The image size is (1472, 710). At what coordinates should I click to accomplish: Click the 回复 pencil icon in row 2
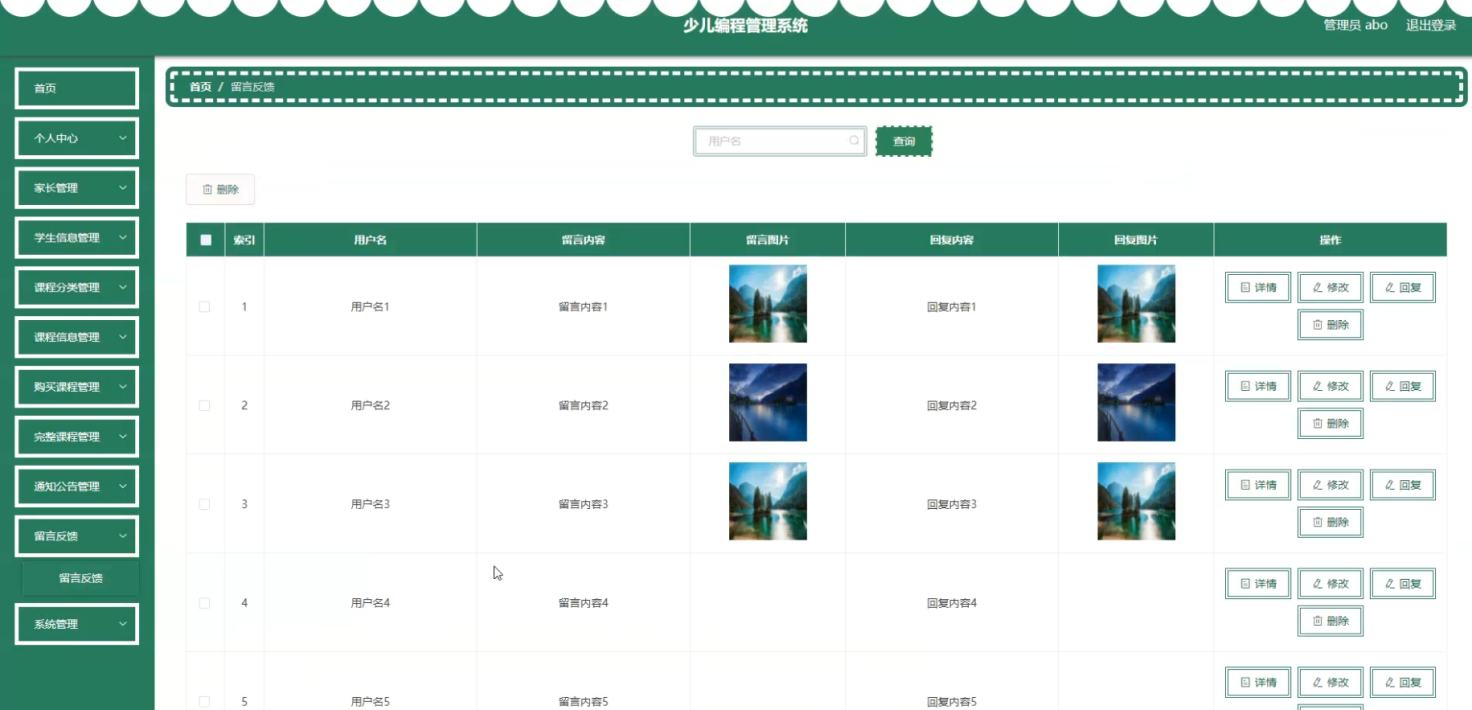(1389, 386)
